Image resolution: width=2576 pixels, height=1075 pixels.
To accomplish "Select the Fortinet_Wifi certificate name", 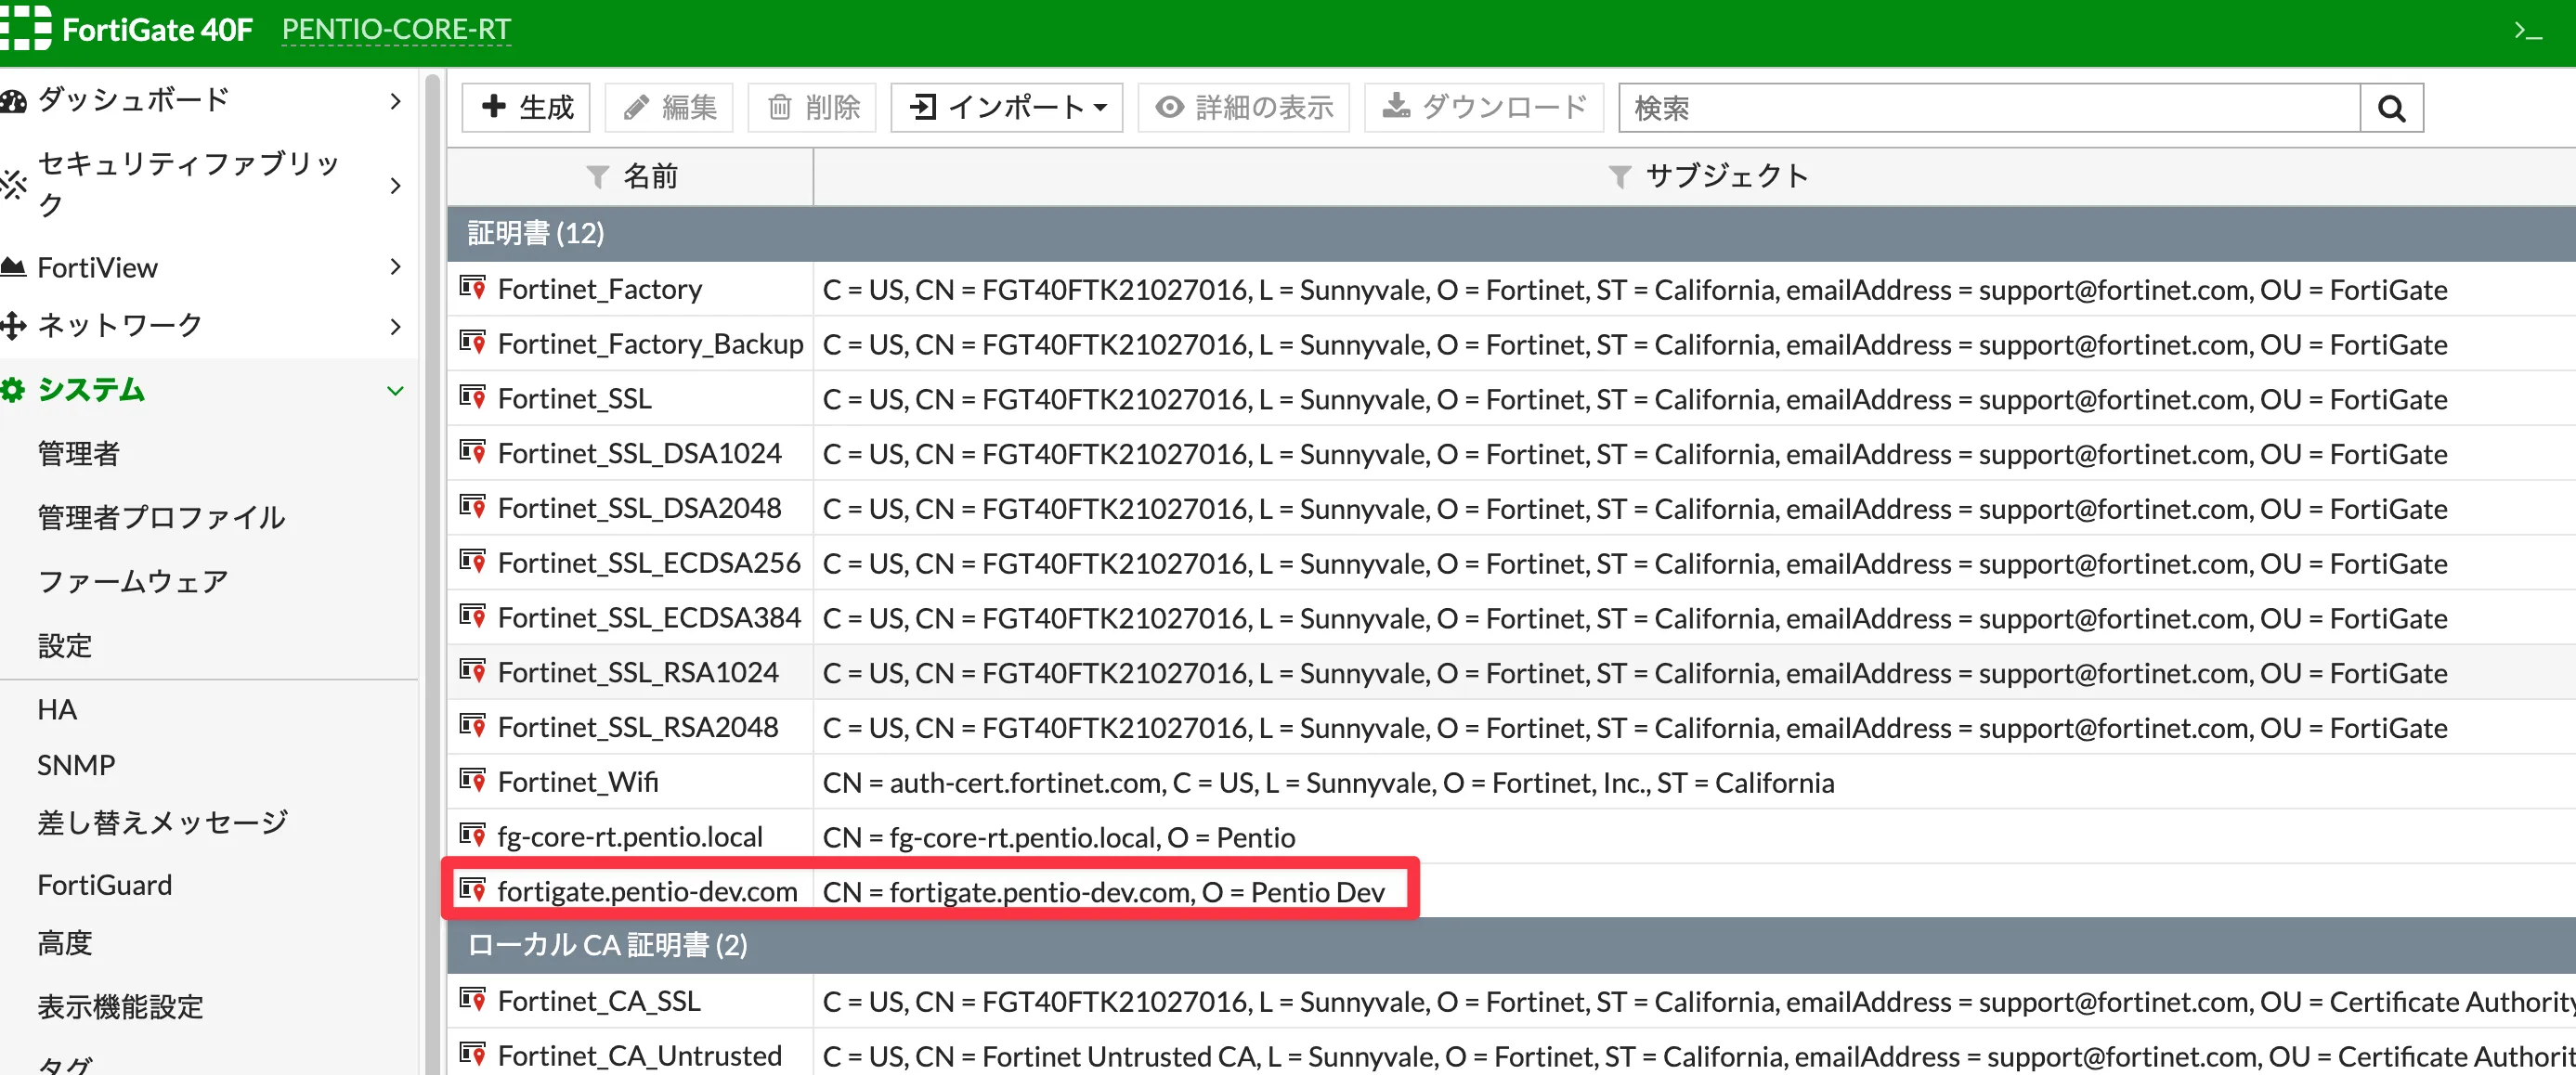I will 578,782.
